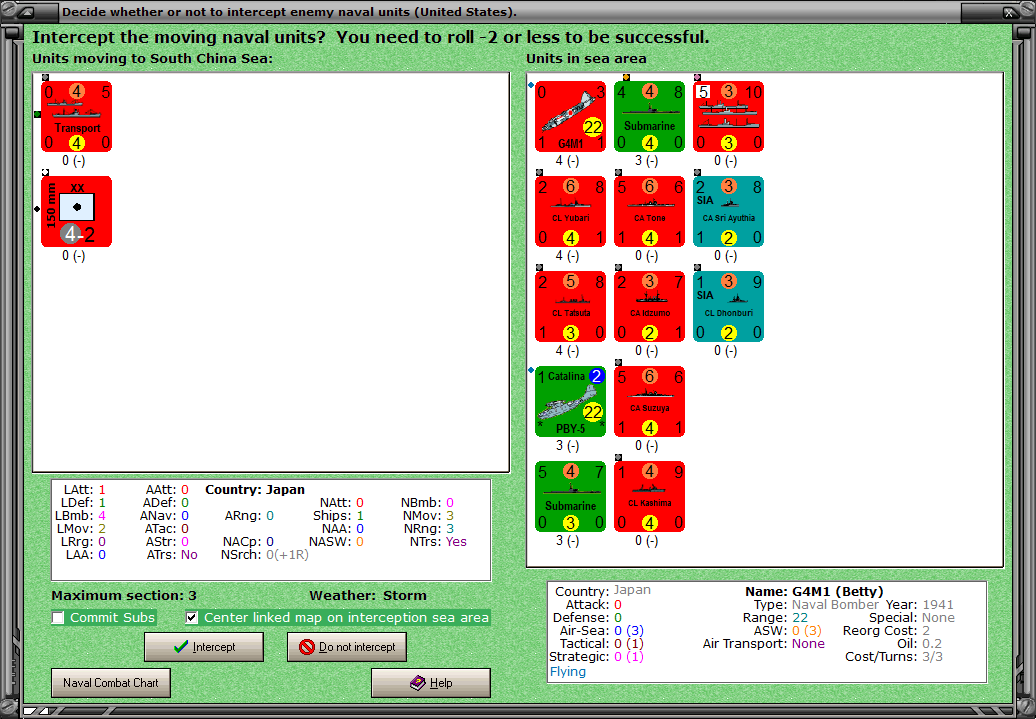
Task: Select the Catalina PBY-5 aircraft counter
Action: [570, 402]
